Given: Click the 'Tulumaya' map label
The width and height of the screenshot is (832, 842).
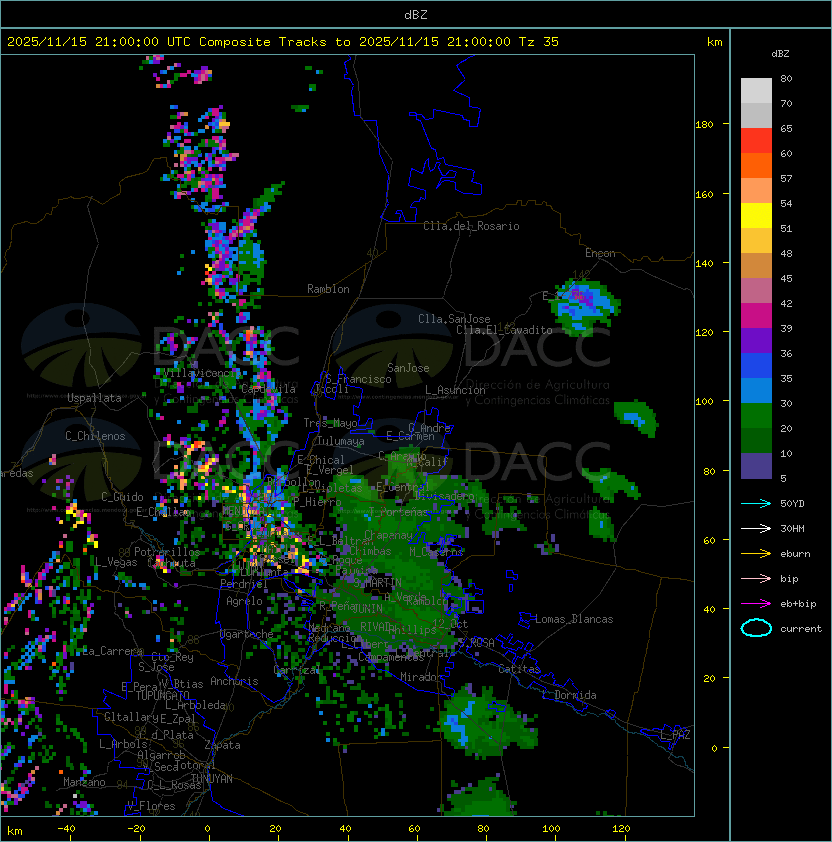Looking at the screenshot, I should point(341,441).
